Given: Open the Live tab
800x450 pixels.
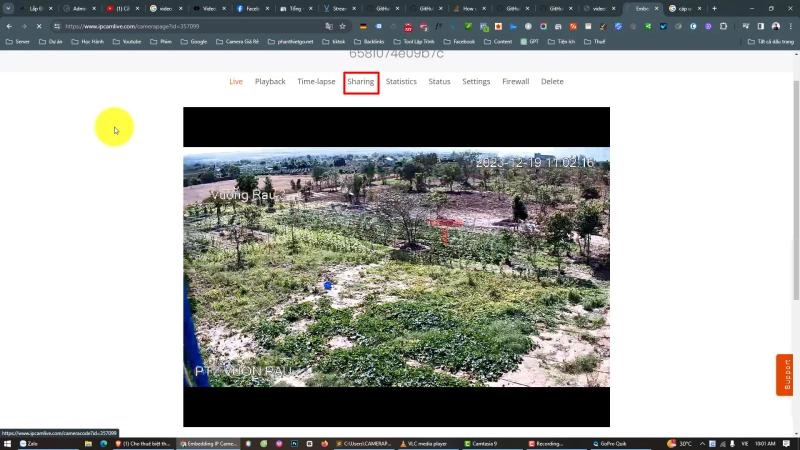Looking at the screenshot, I should point(236,82).
